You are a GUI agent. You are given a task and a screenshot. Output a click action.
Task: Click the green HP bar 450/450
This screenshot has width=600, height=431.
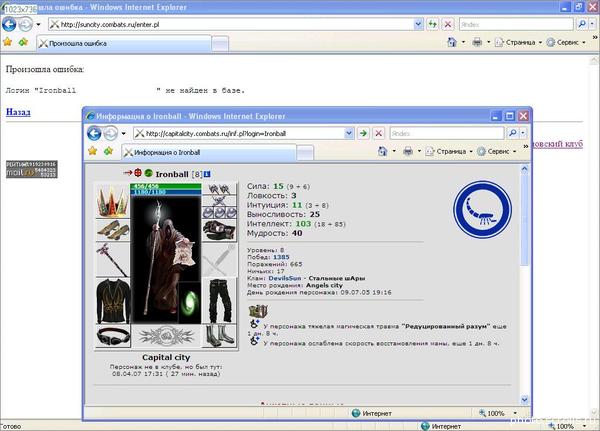[x=166, y=186]
